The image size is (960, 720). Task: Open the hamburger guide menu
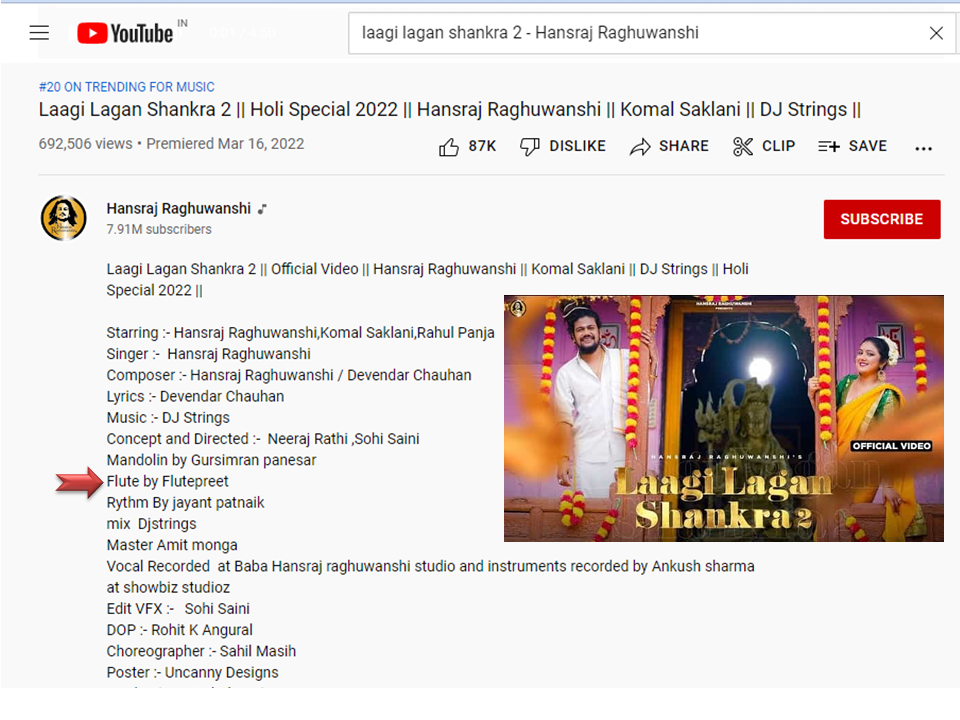click(39, 33)
